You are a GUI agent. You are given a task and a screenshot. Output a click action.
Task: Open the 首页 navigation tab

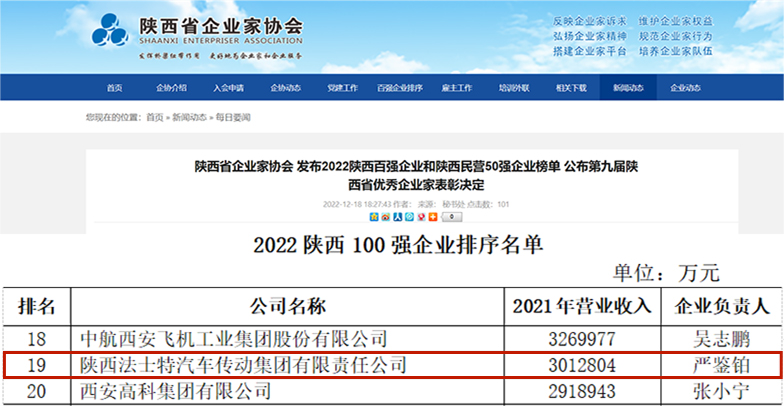(115, 88)
